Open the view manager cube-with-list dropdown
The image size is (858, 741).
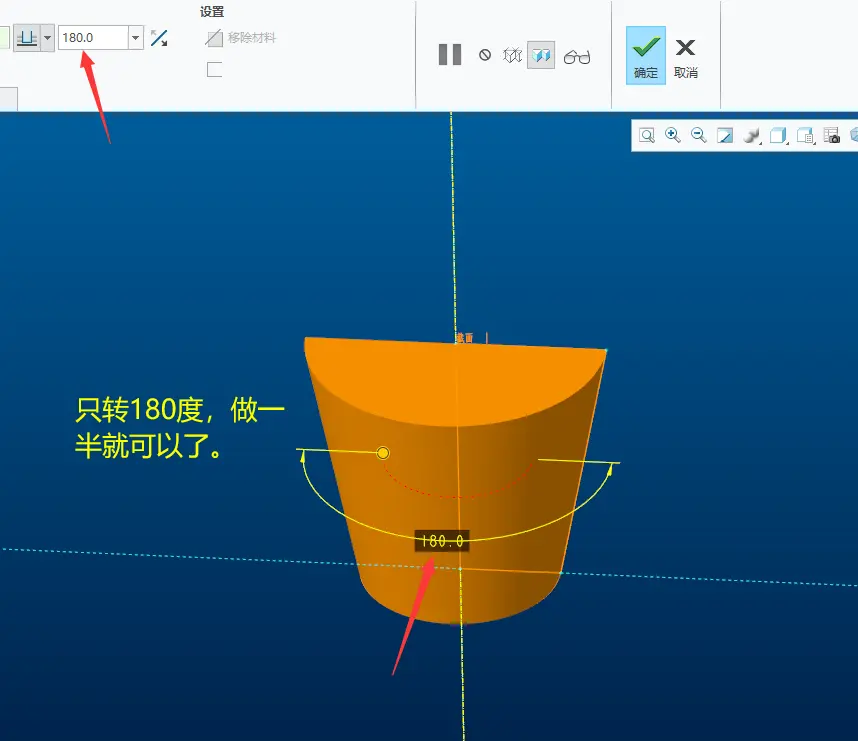[x=805, y=136]
